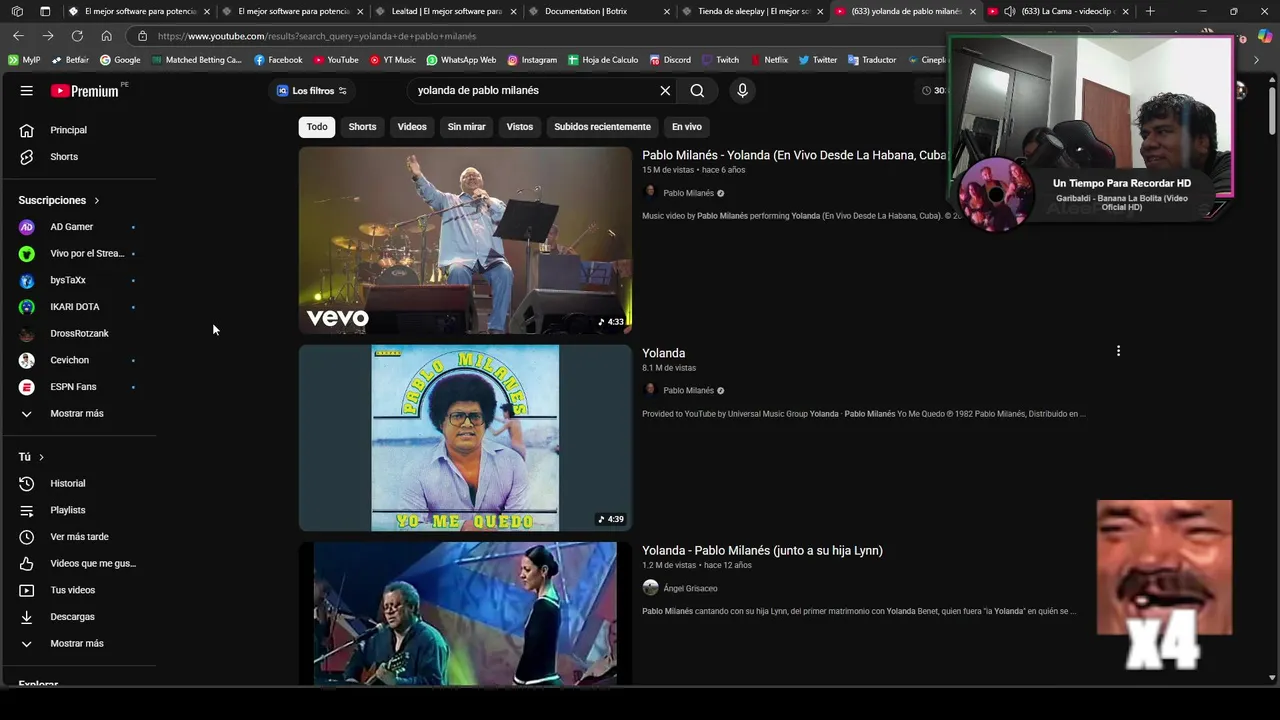Viewport: 1280px width, 720px height.
Task: Open the Yolanda junto a su hija Lynn title
Action: pyautogui.click(x=762, y=551)
